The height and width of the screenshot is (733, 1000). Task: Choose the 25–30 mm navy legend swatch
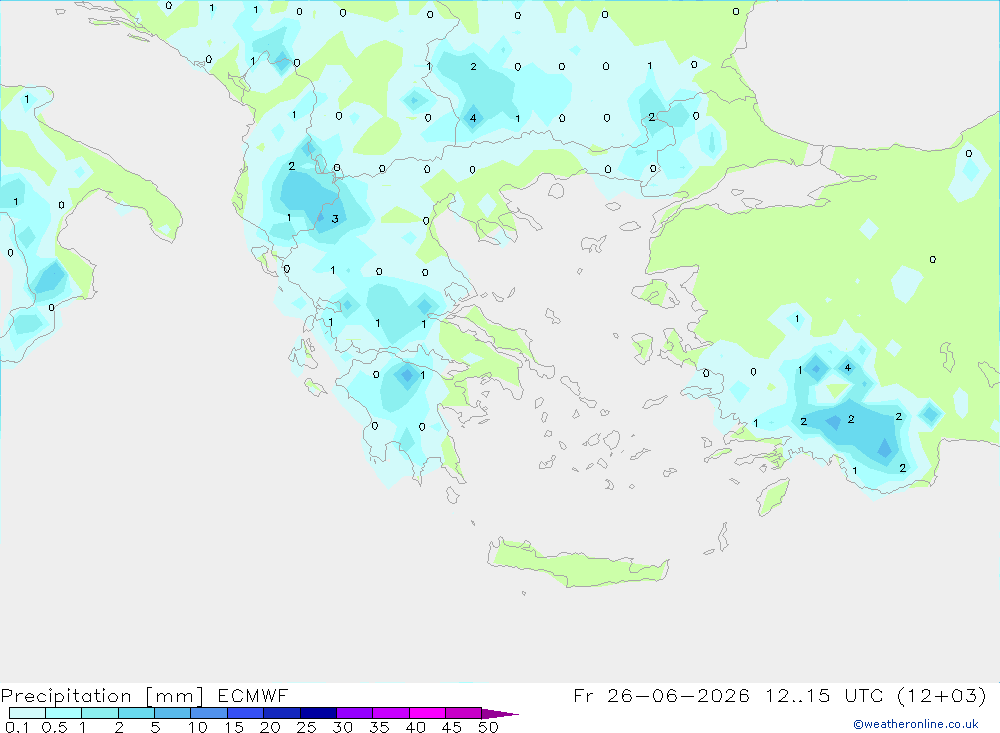point(318,713)
